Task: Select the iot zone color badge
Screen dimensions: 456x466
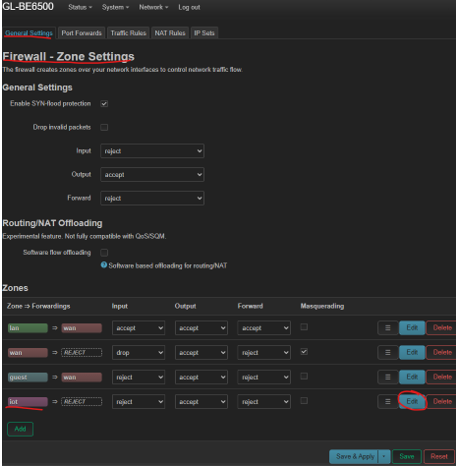Action: (28, 402)
